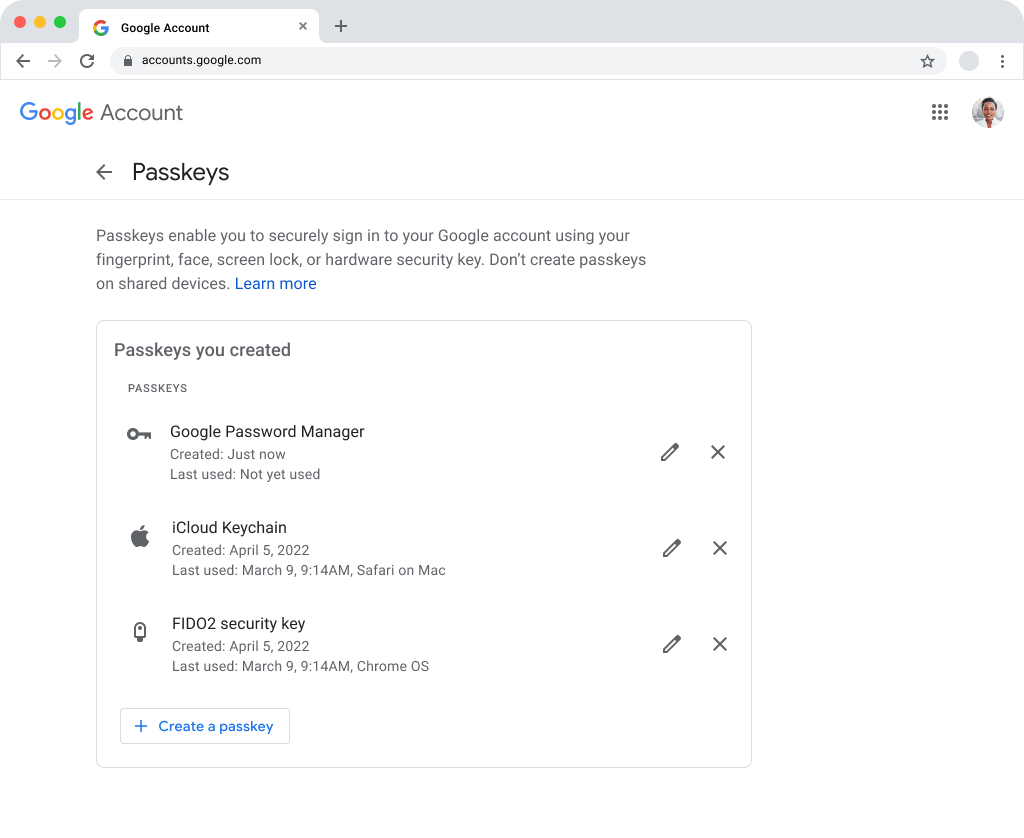Remove the Google Password Manager passkey

(x=718, y=452)
